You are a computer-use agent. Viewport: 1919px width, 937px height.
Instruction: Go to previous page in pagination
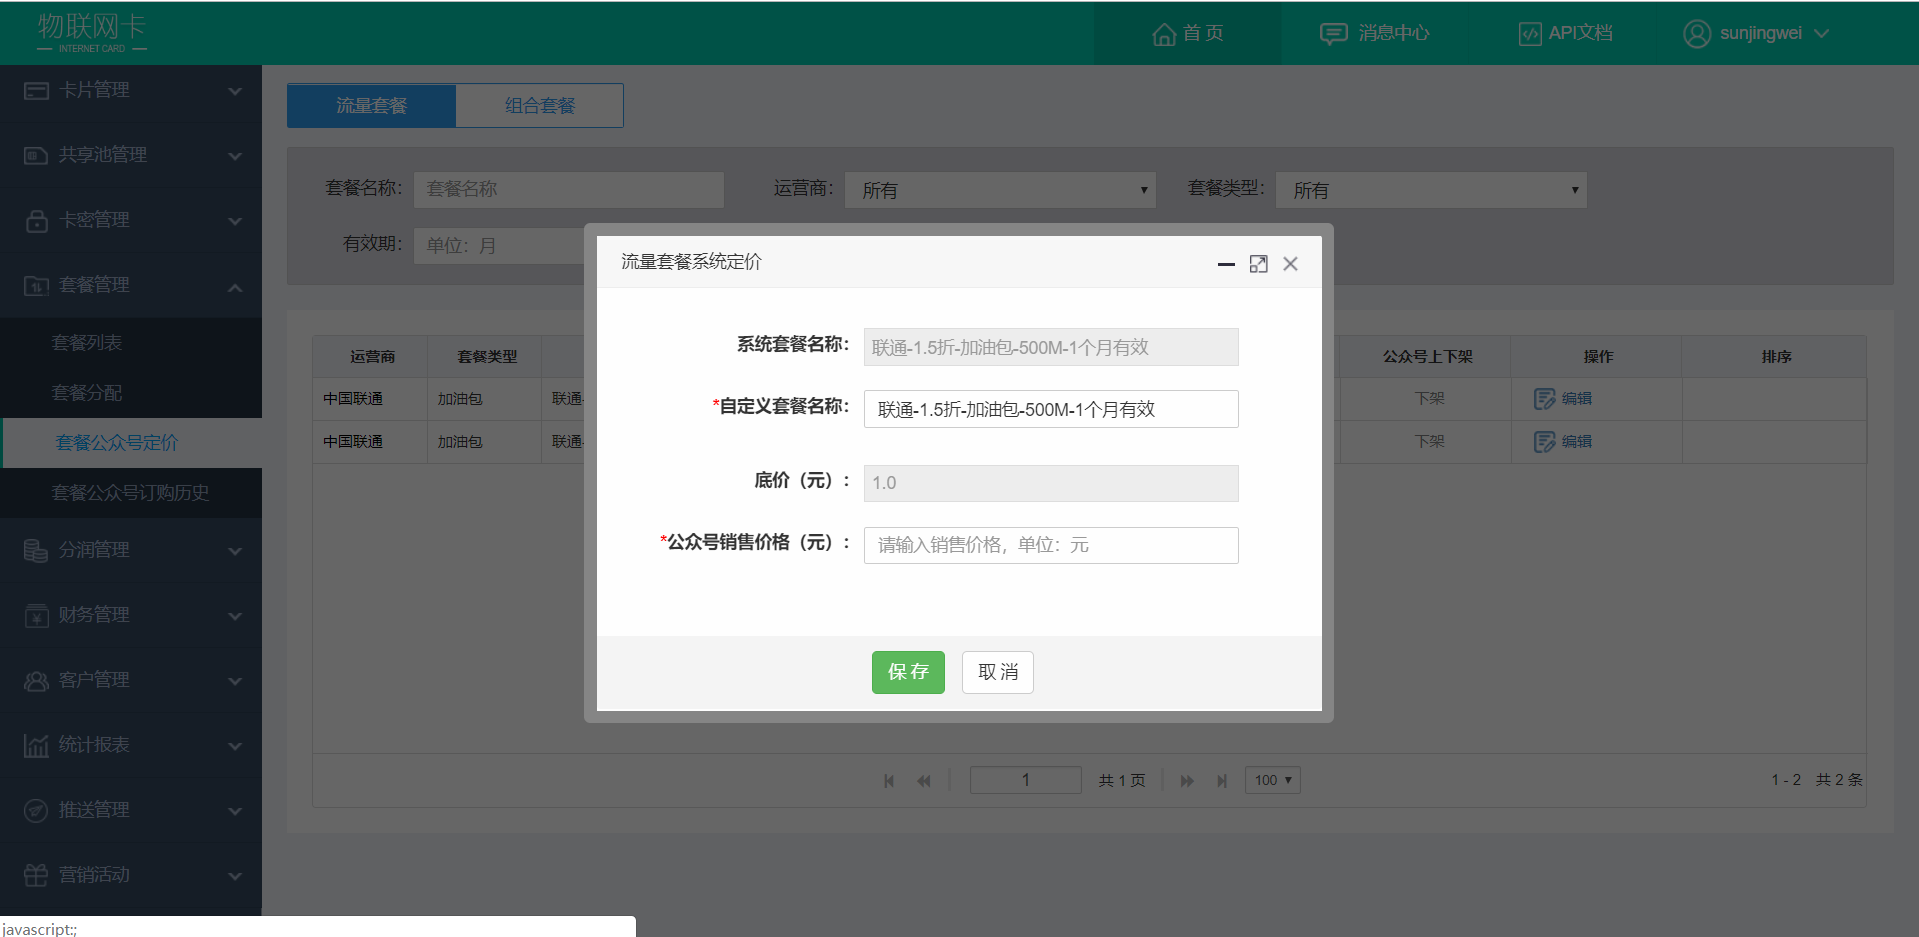pos(924,781)
